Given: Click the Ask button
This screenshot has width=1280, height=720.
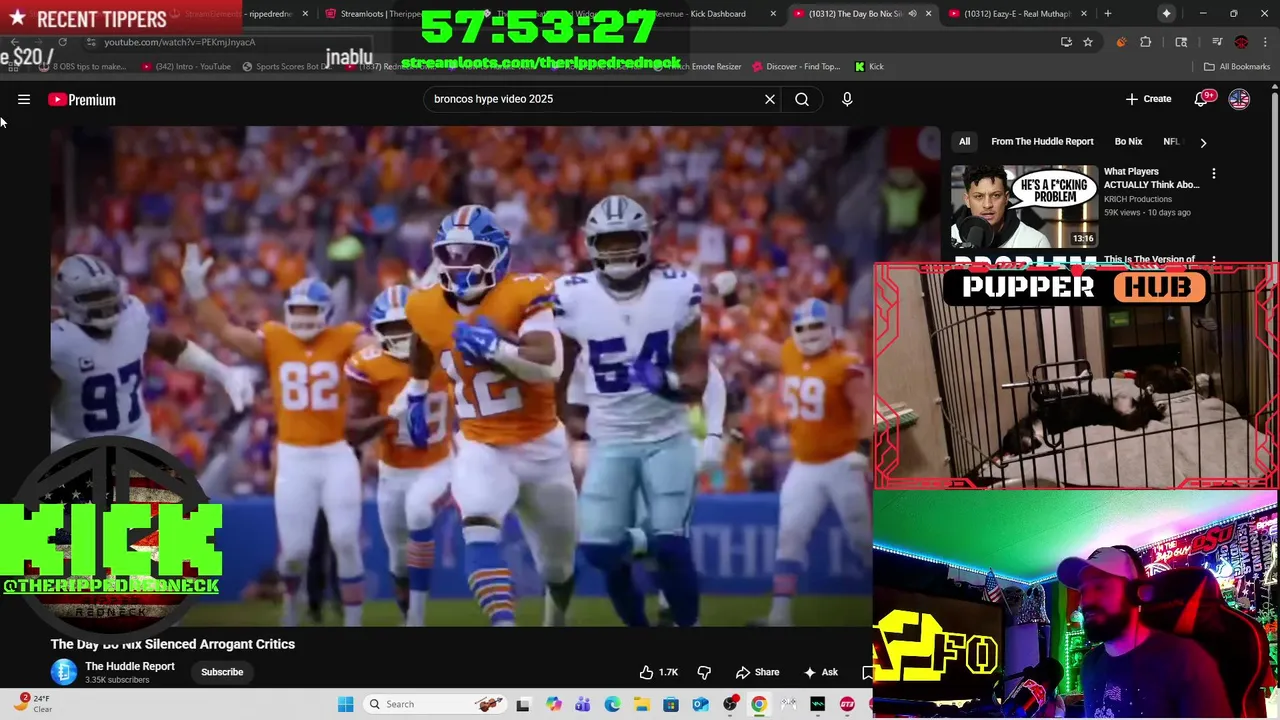Looking at the screenshot, I should point(821,672).
